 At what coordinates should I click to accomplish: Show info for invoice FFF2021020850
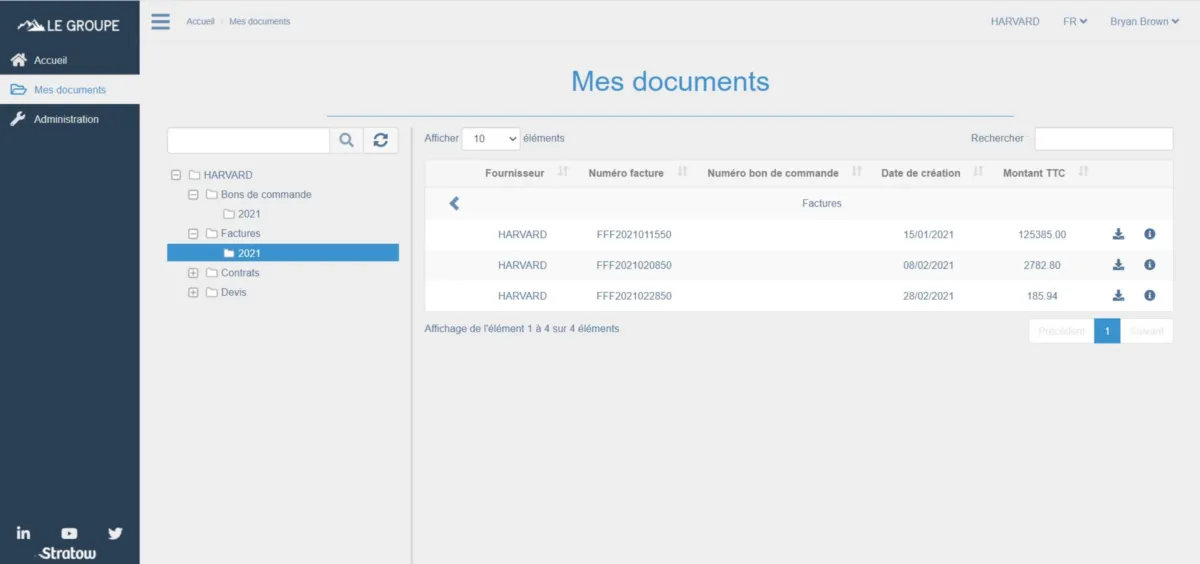(1149, 265)
